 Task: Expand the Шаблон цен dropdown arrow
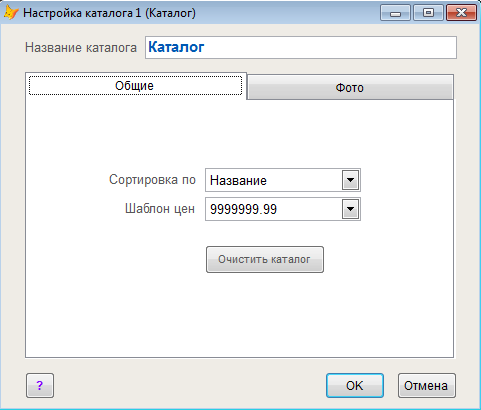(350, 209)
